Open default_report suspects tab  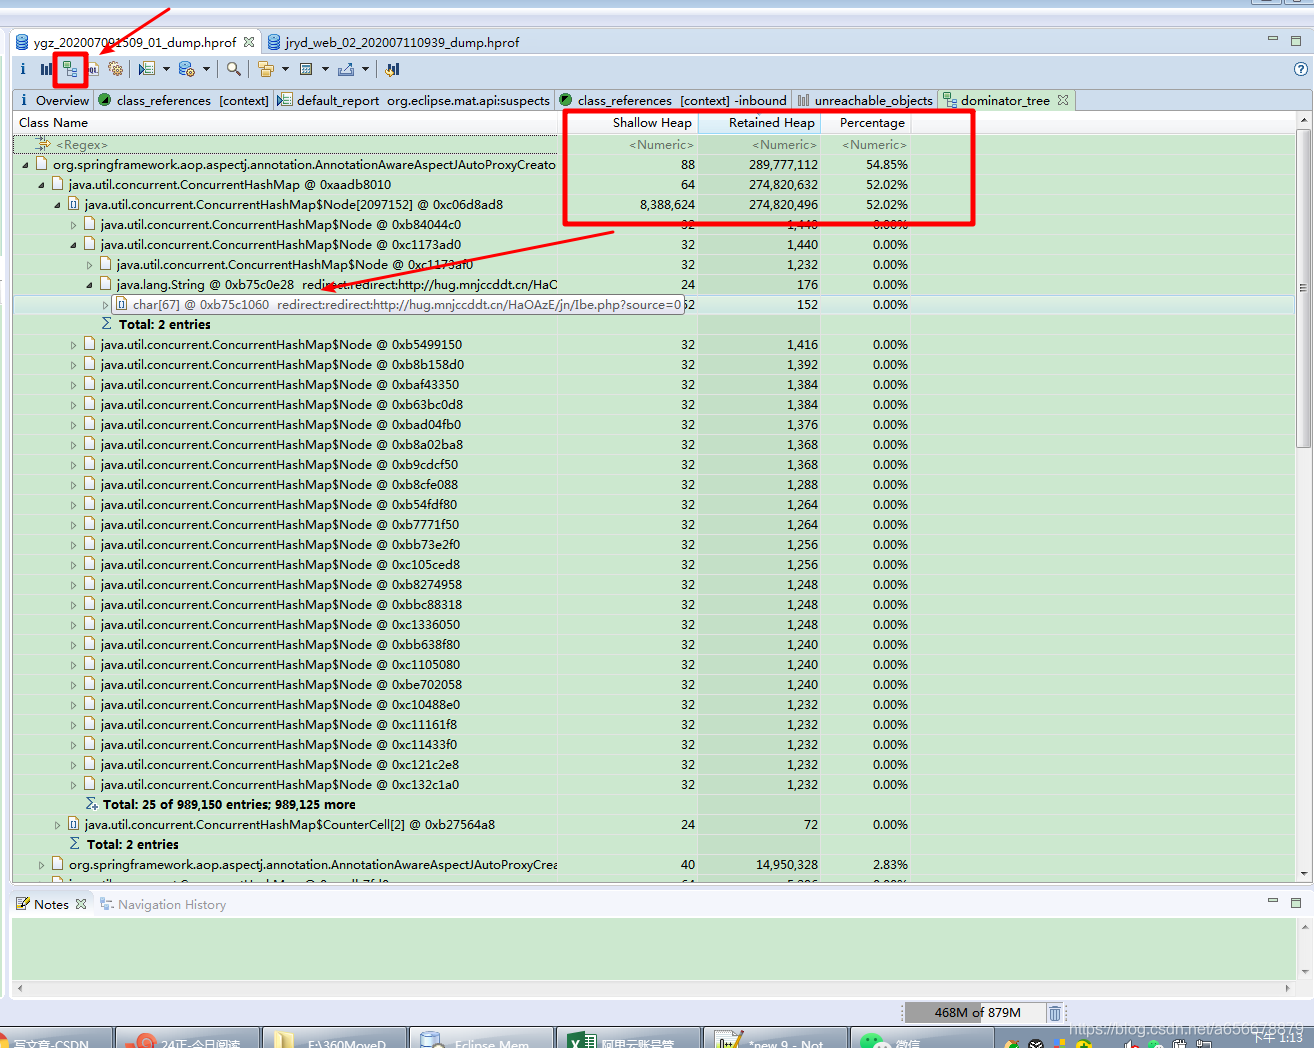(x=414, y=100)
